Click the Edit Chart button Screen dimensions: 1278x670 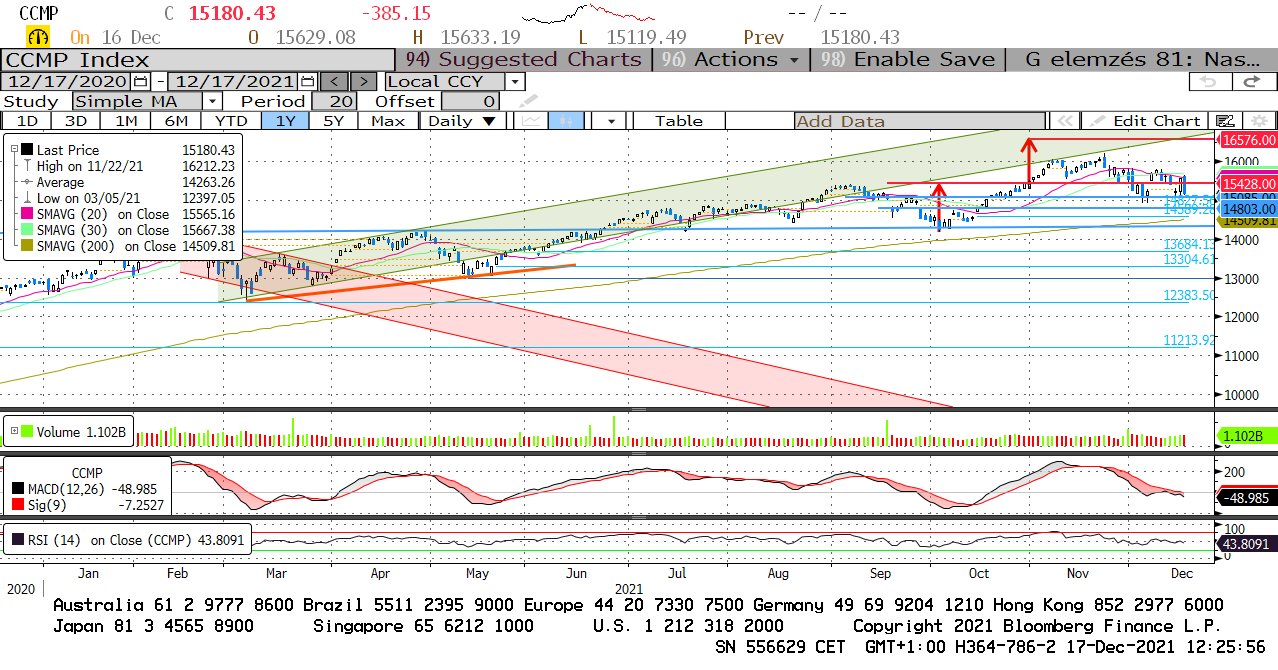point(1147,121)
